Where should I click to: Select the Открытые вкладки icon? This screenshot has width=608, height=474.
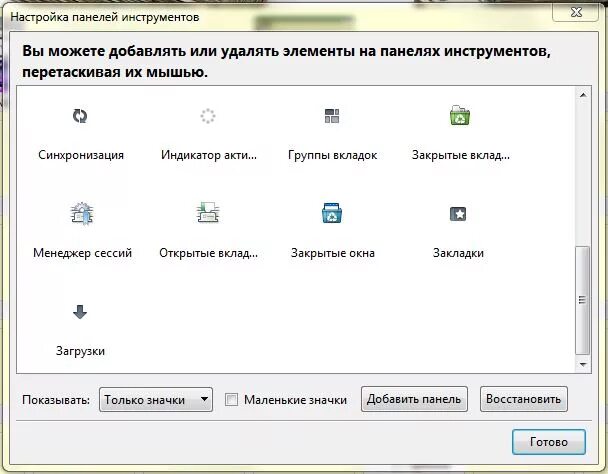[208, 213]
